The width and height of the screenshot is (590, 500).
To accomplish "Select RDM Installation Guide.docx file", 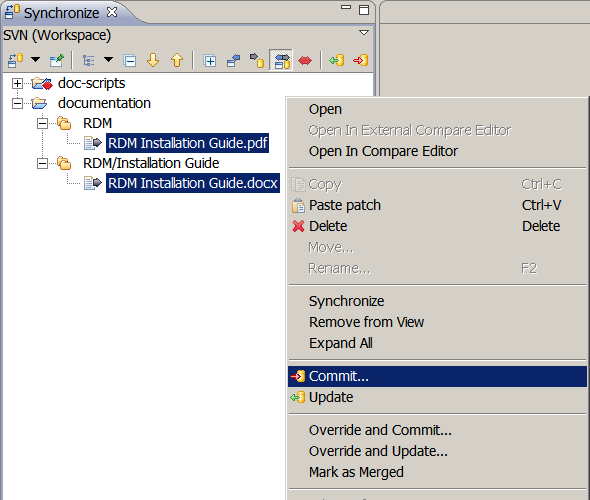I will coord(193,183).
